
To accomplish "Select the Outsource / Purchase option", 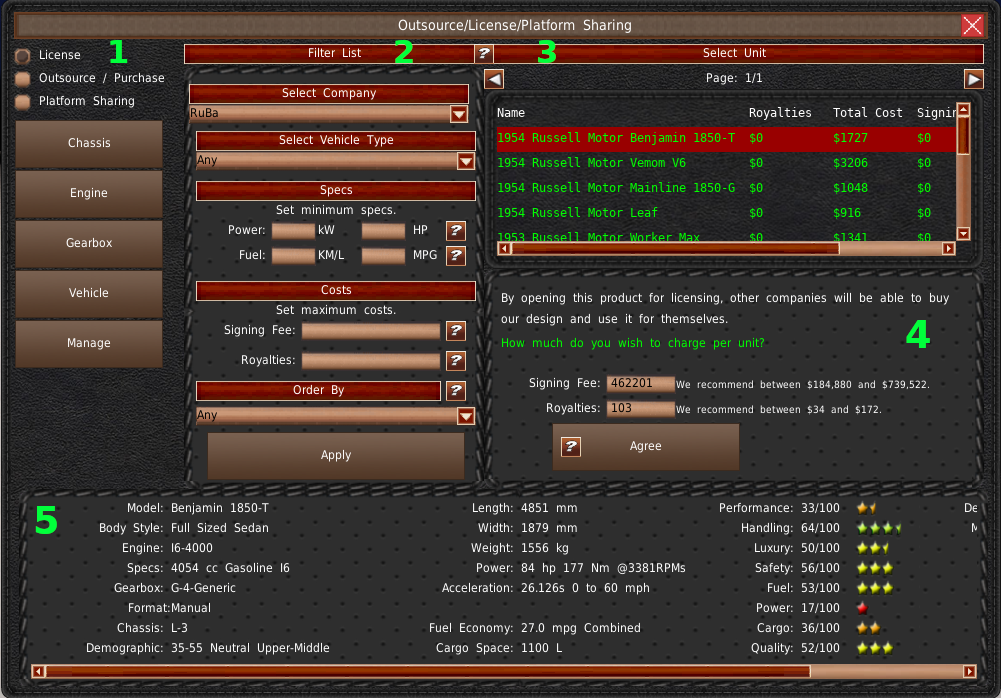I will [x=23, y=78].
